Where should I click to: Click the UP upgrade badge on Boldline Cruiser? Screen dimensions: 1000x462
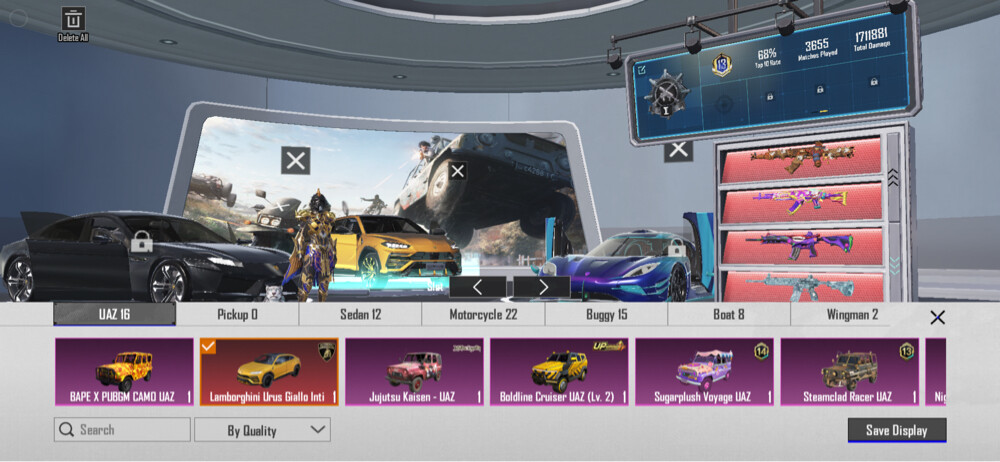coord(609,346)
